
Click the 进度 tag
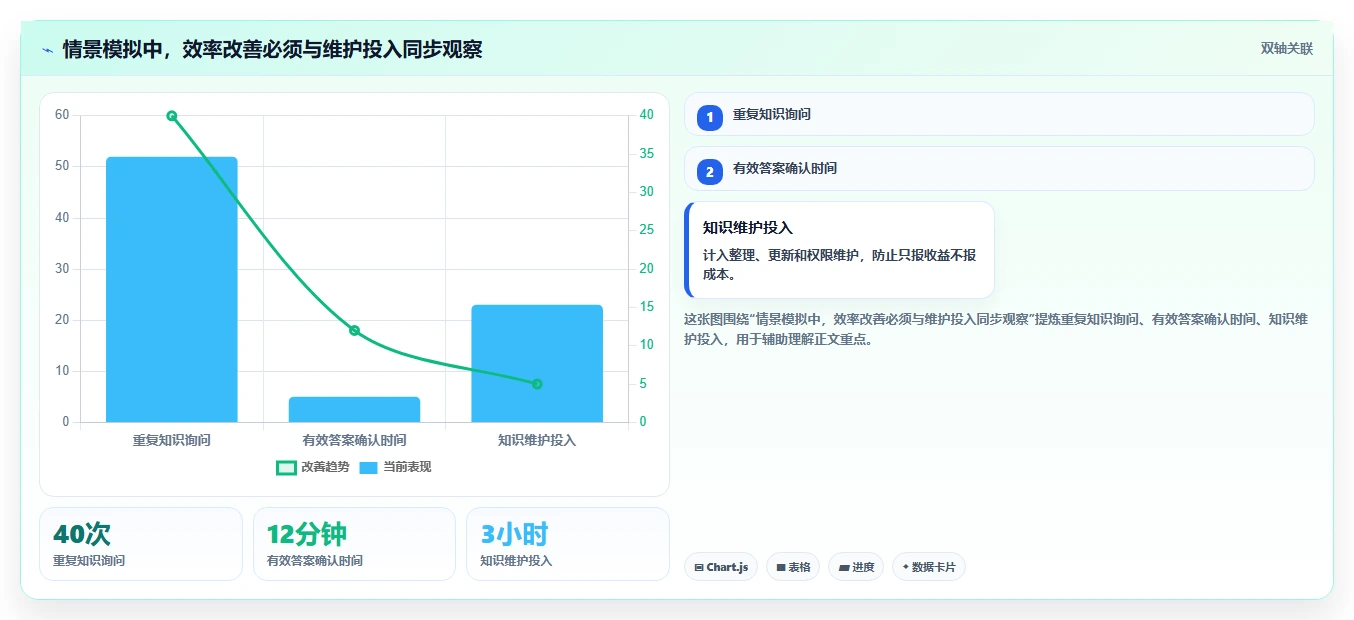856,567
